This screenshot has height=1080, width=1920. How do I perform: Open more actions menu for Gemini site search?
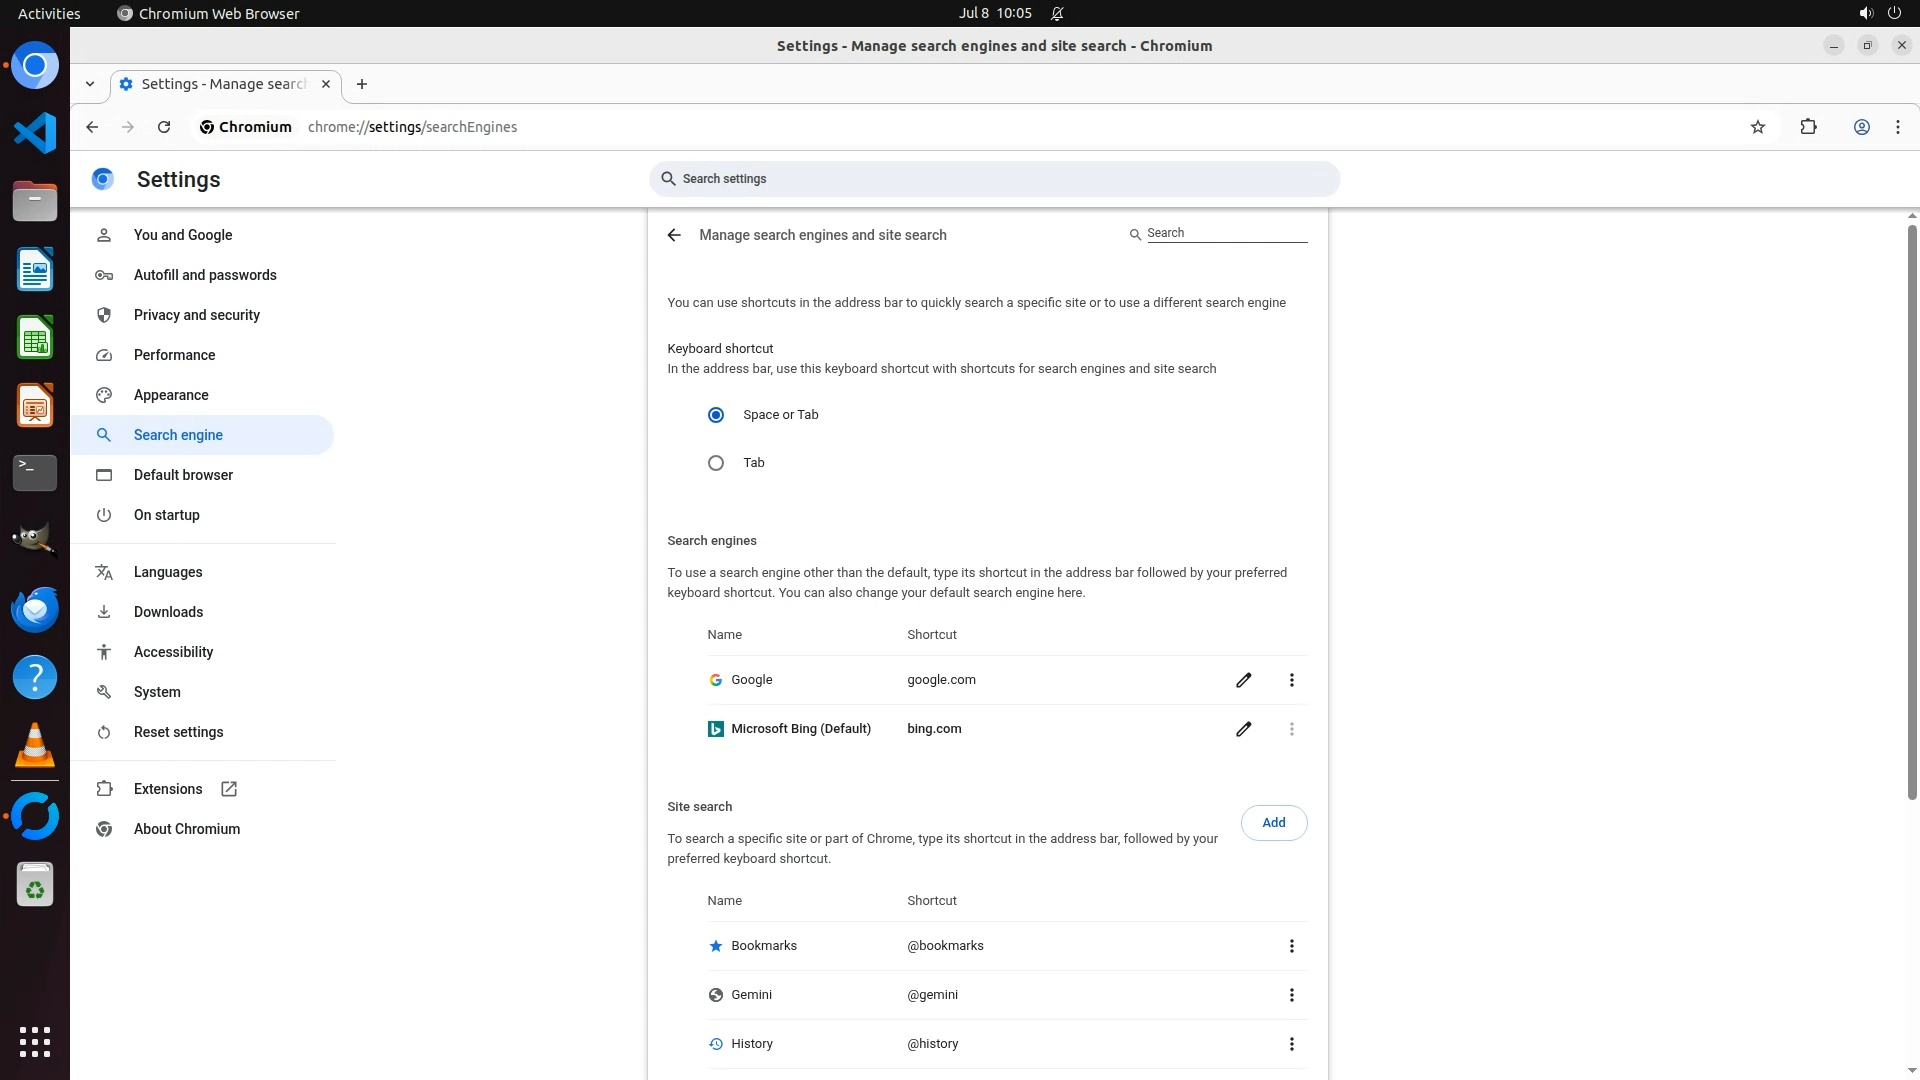coord(1291,995)
